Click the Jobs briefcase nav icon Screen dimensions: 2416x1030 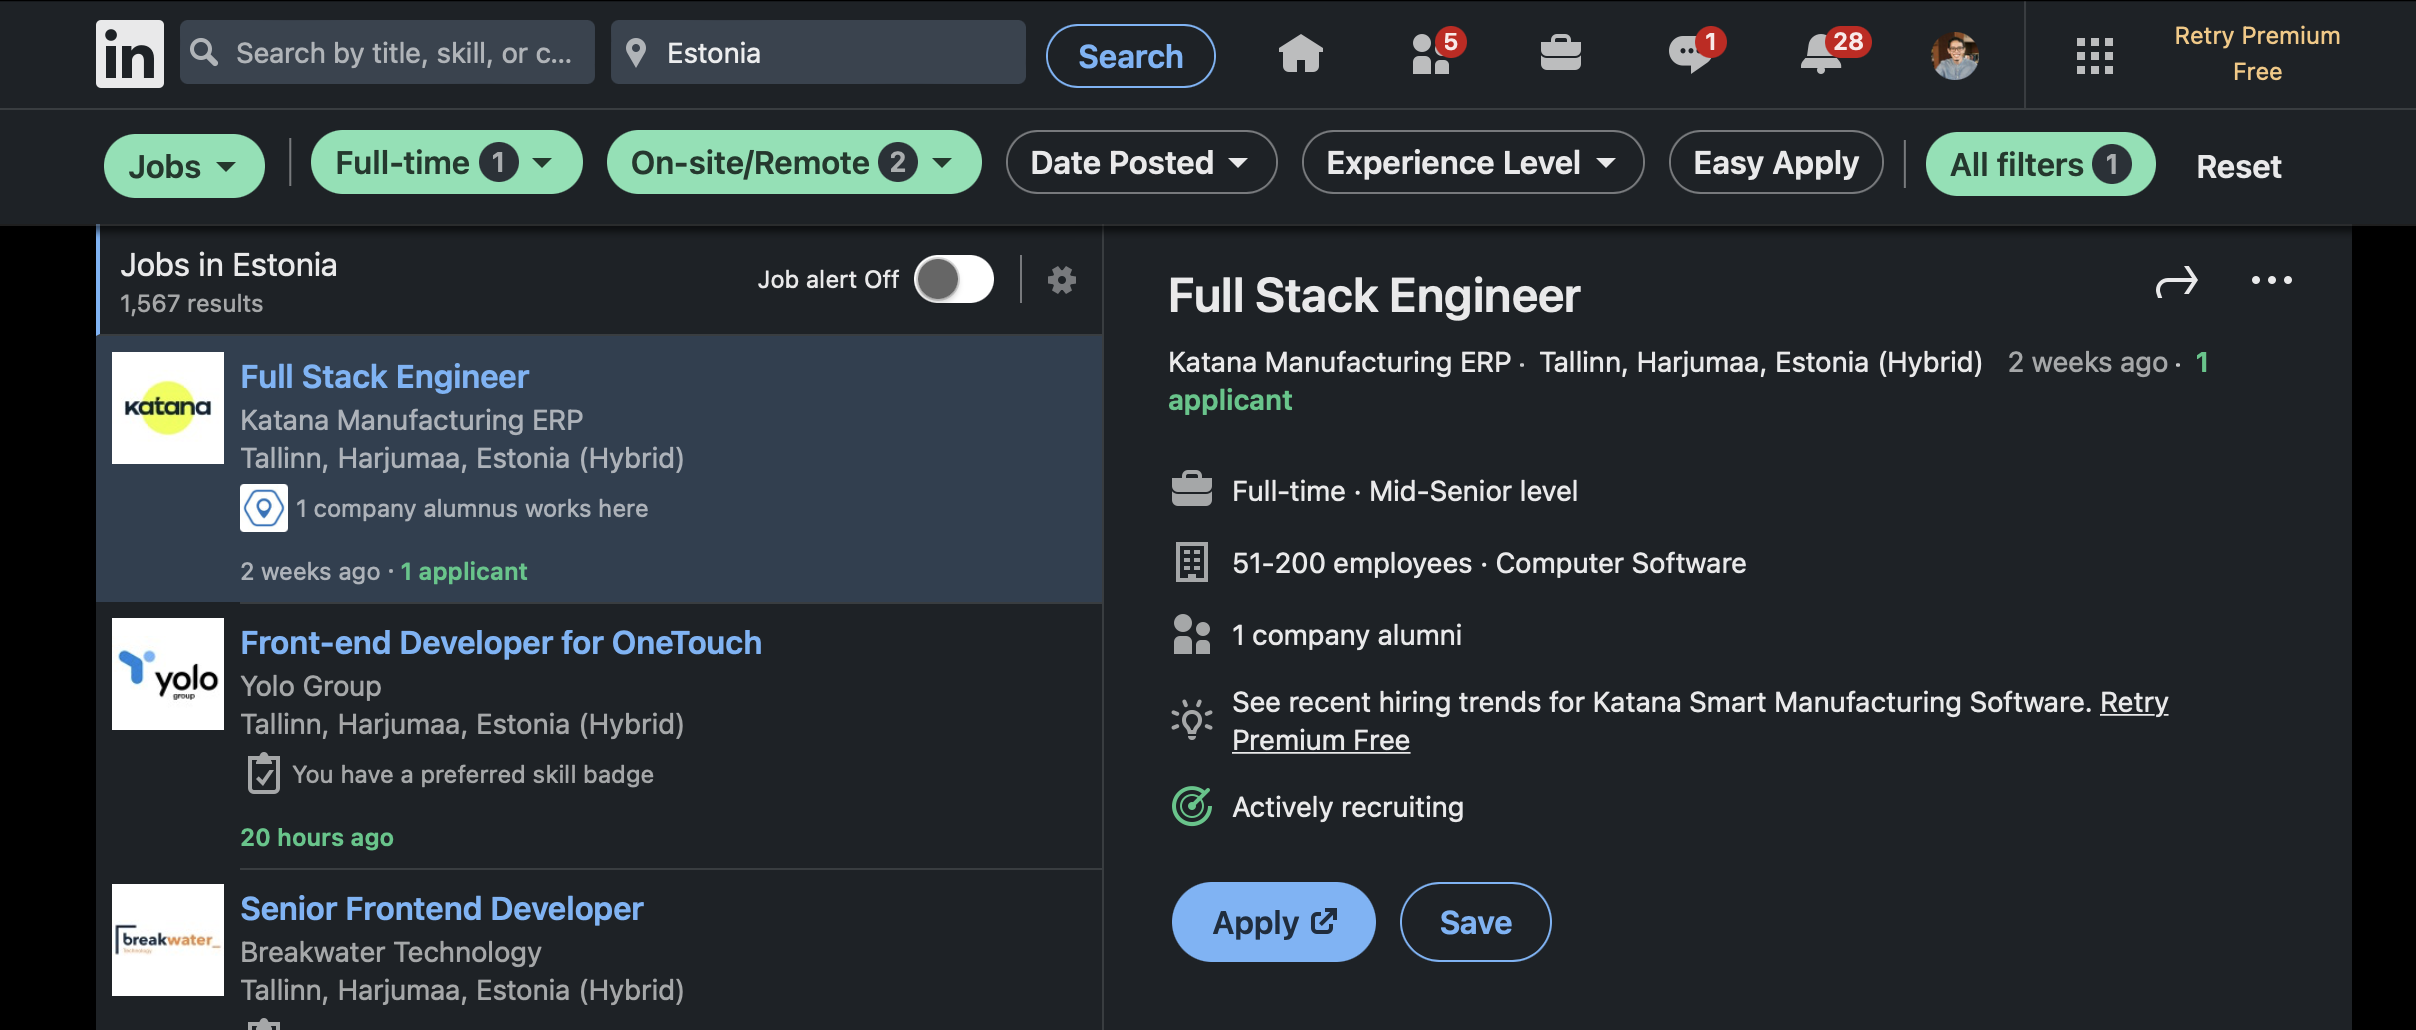tap(1560, 54)
